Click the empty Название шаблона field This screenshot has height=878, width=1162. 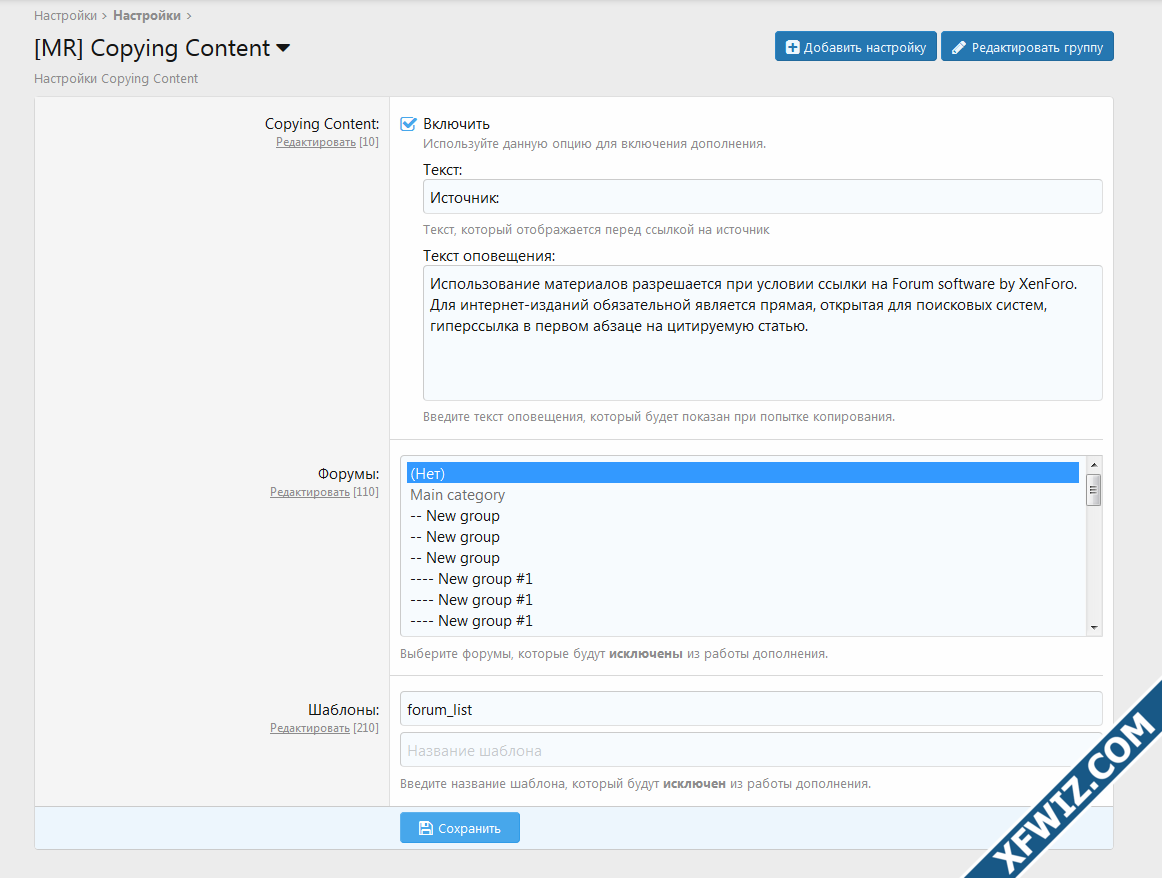(751, 750)
